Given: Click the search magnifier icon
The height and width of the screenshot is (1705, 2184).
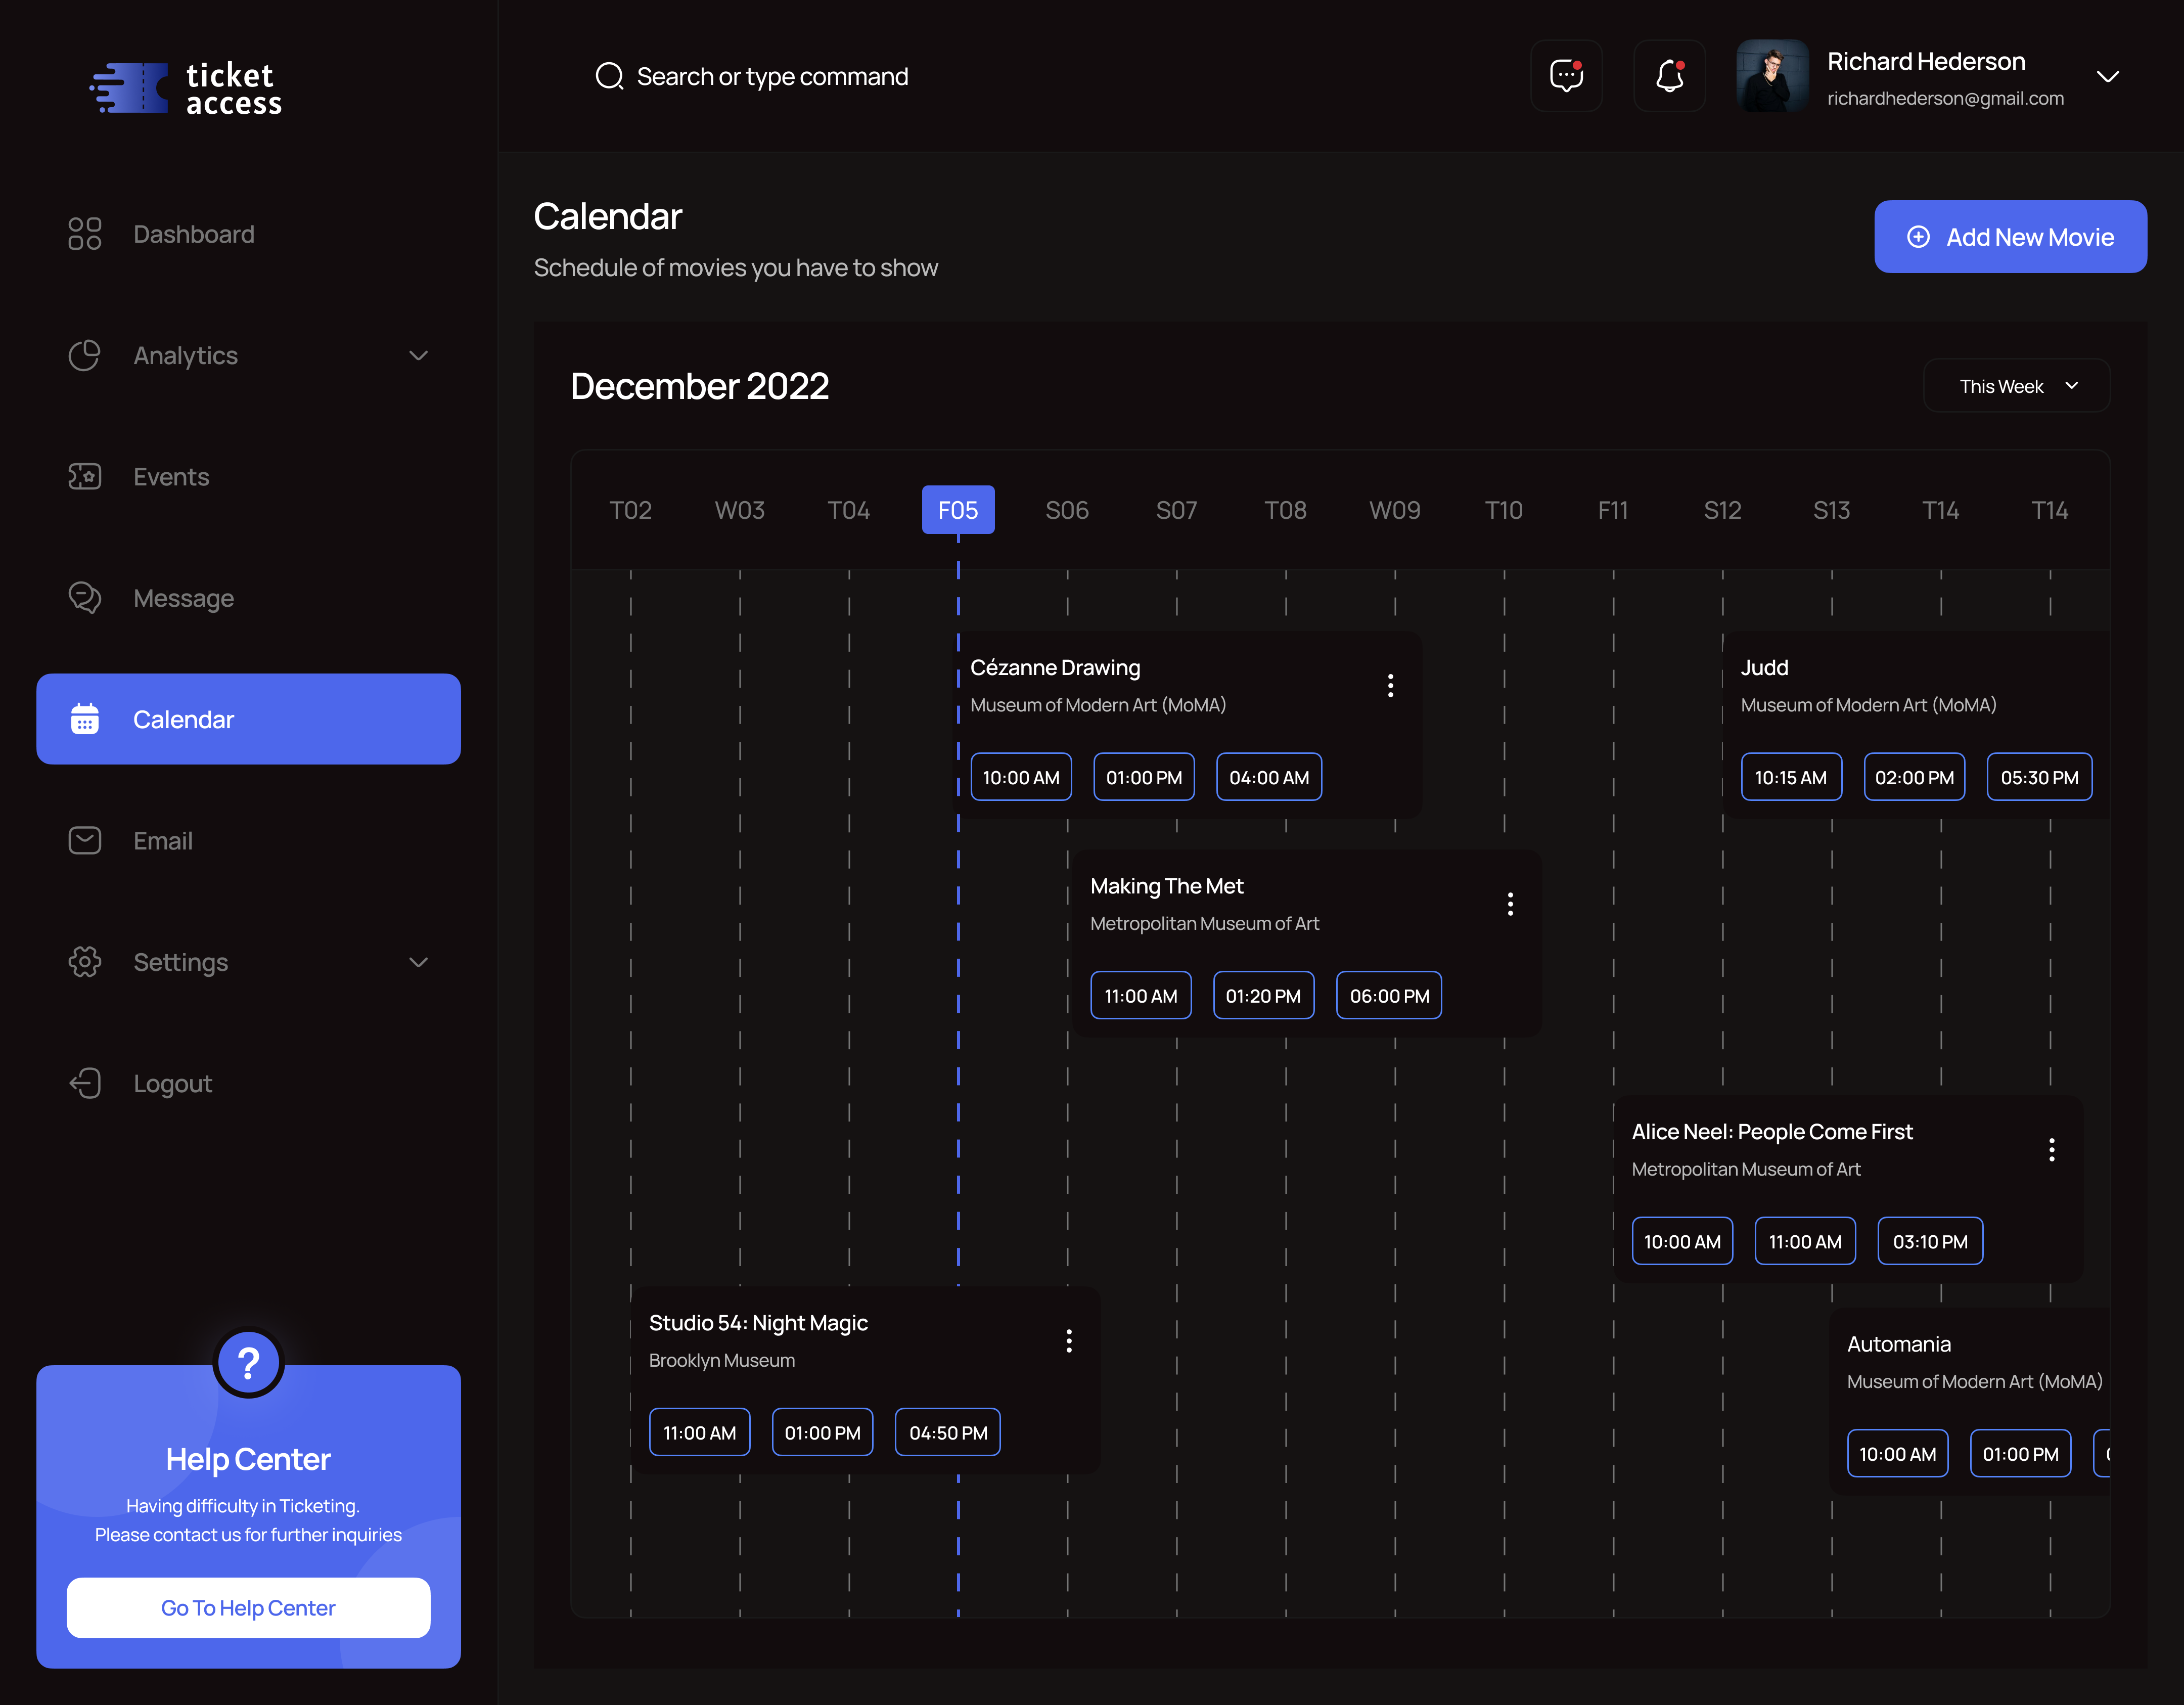Looking at the screenshot, I should tap(609, 76).
